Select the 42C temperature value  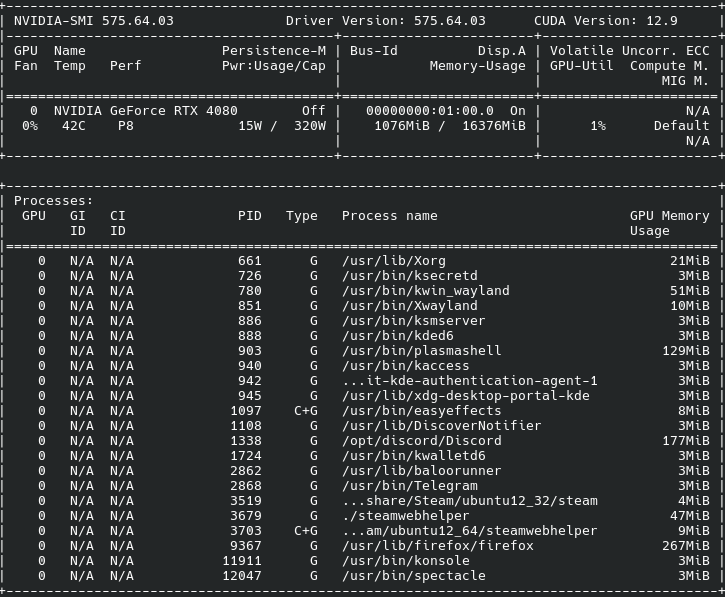tap(74, 126)
